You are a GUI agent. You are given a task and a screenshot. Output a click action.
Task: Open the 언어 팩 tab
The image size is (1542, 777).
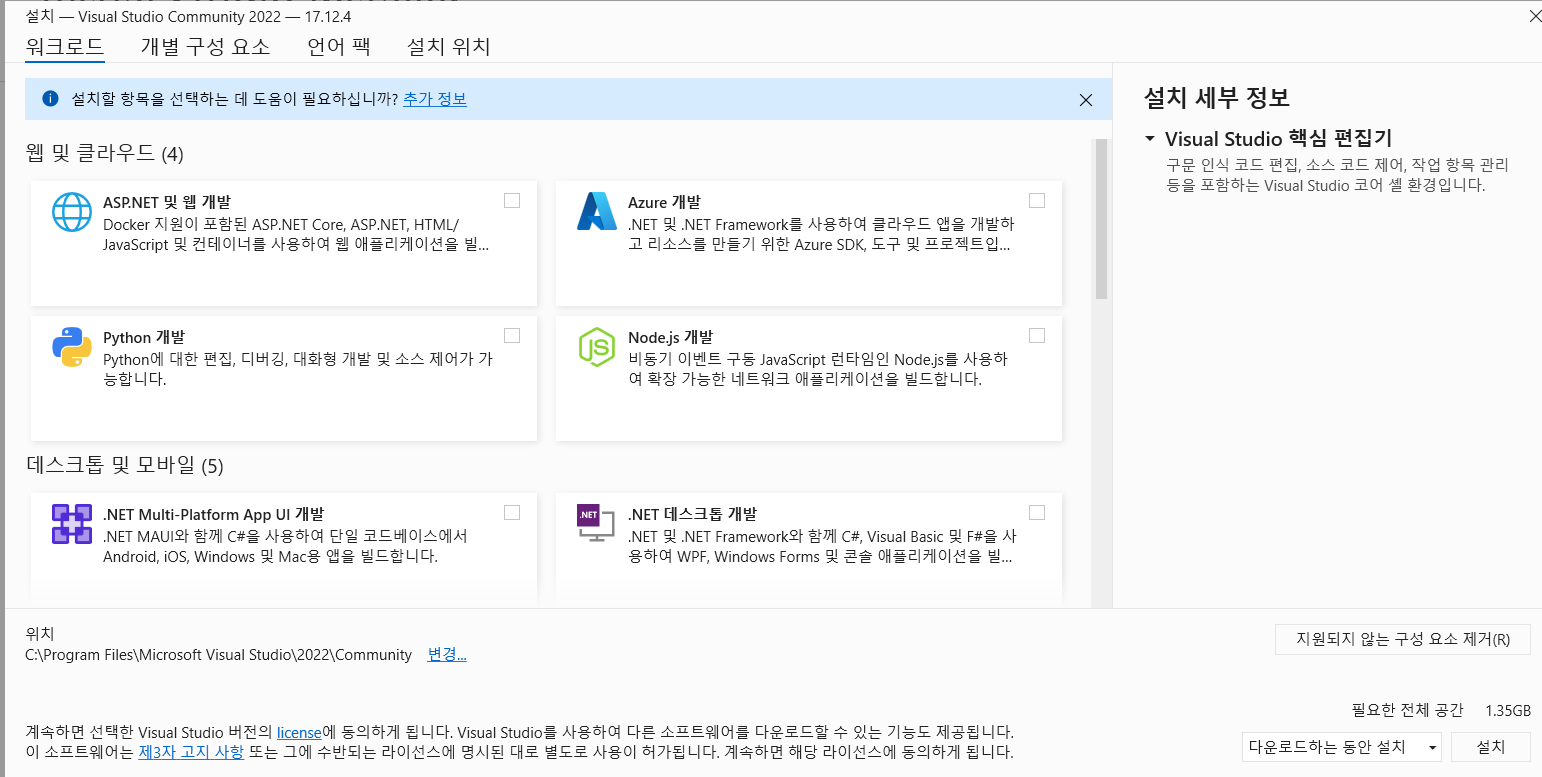[x=338, y=47]
